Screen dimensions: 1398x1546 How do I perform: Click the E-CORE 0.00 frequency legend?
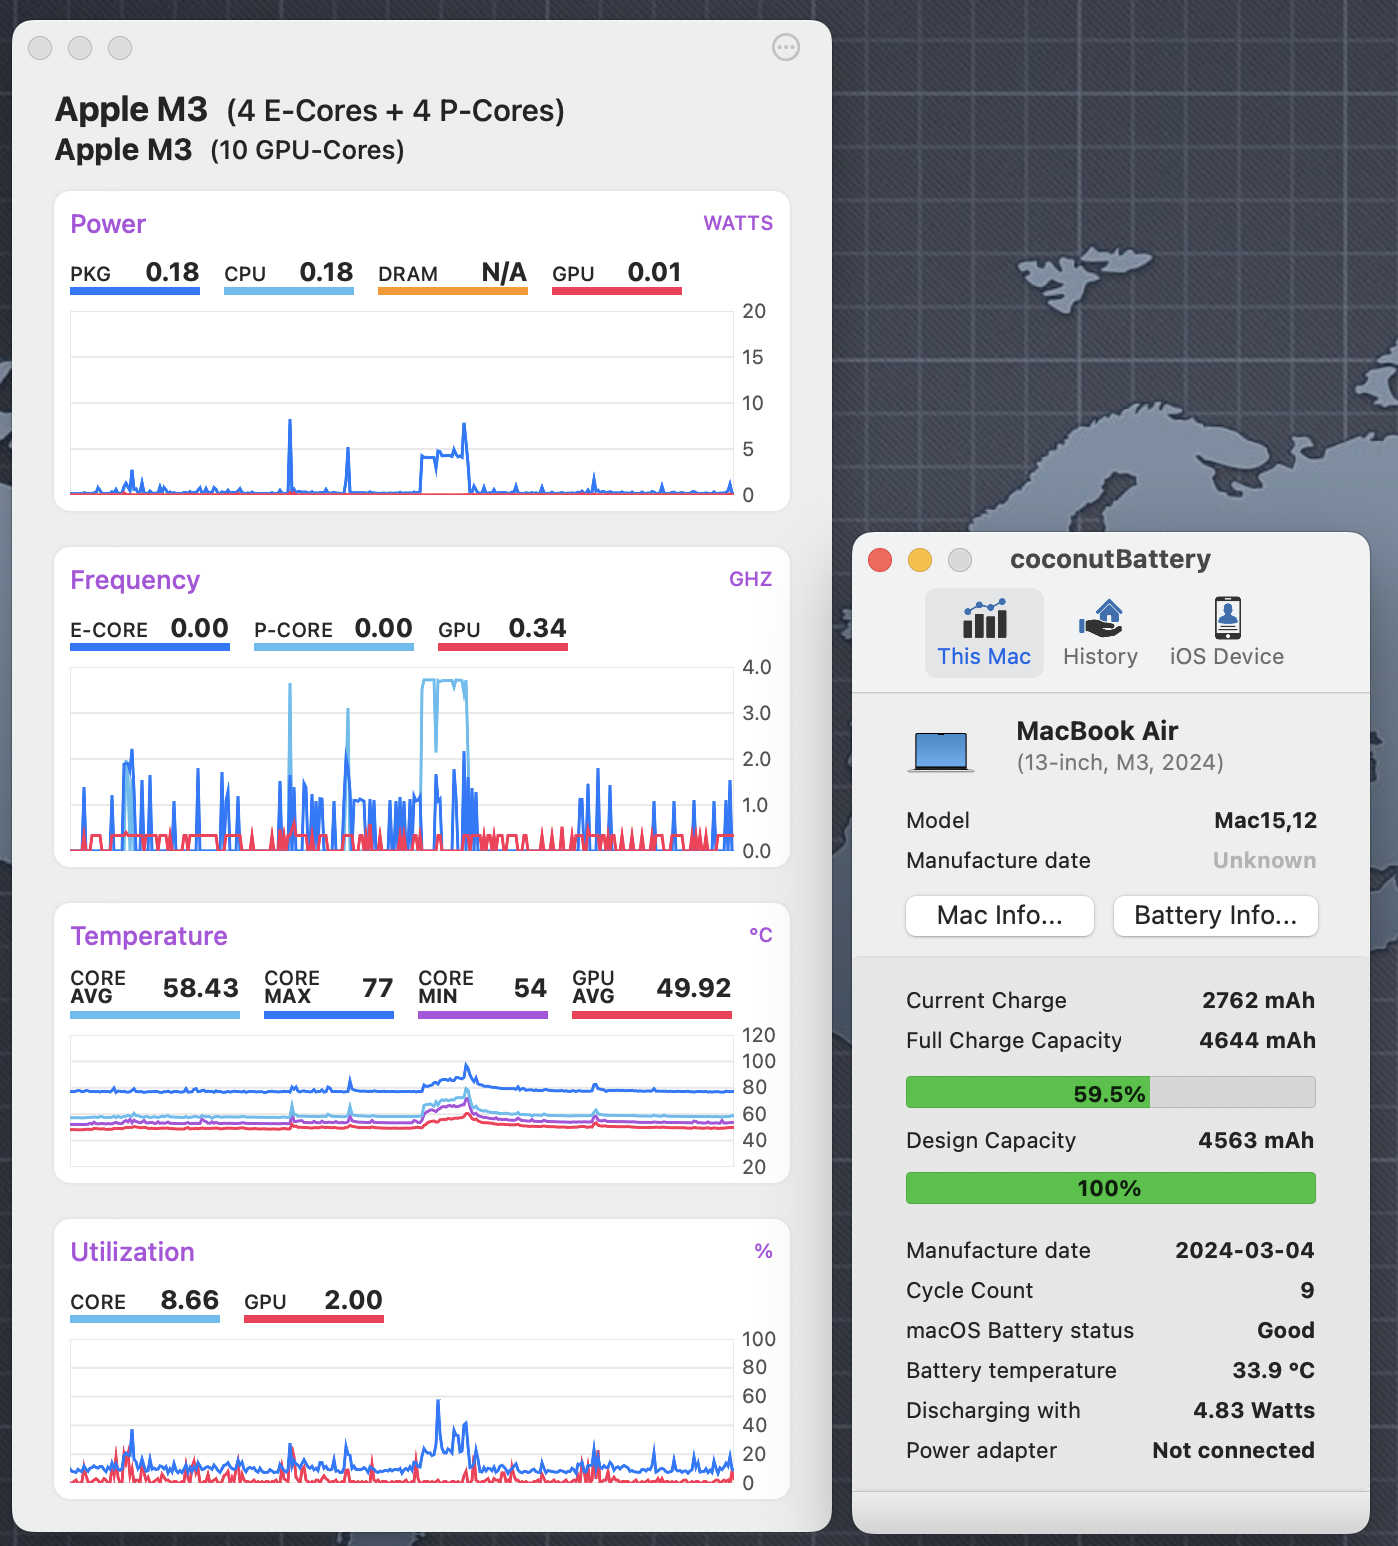click(x=150, y=631)
